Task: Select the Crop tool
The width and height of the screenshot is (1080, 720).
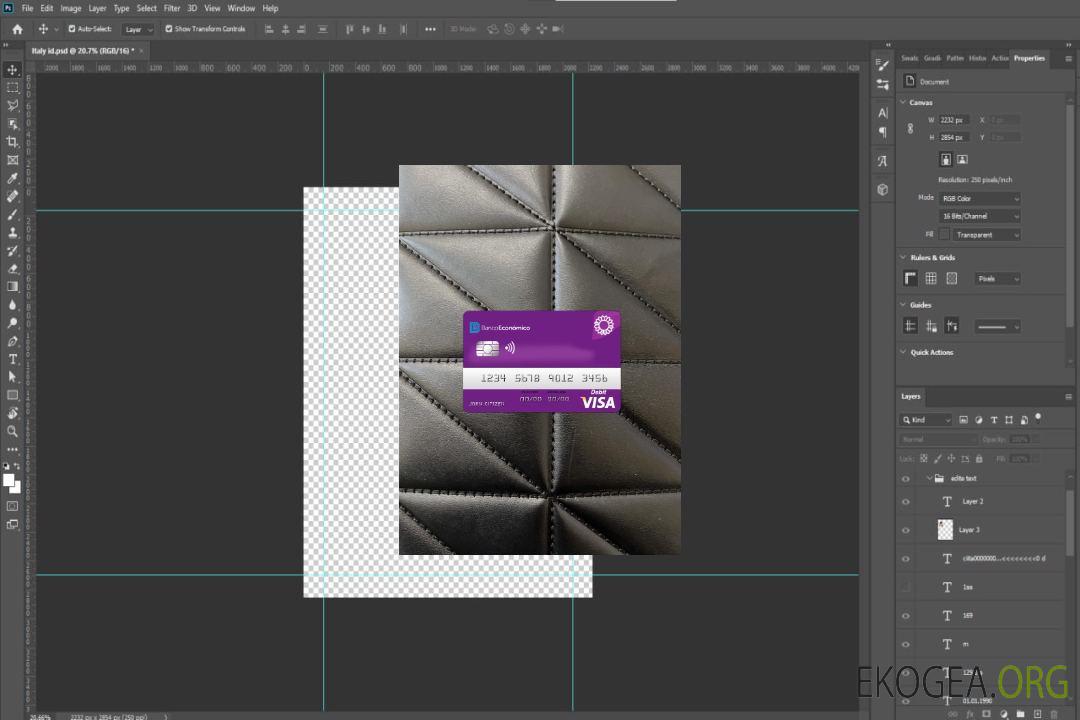Action: (x=13, y=142)
